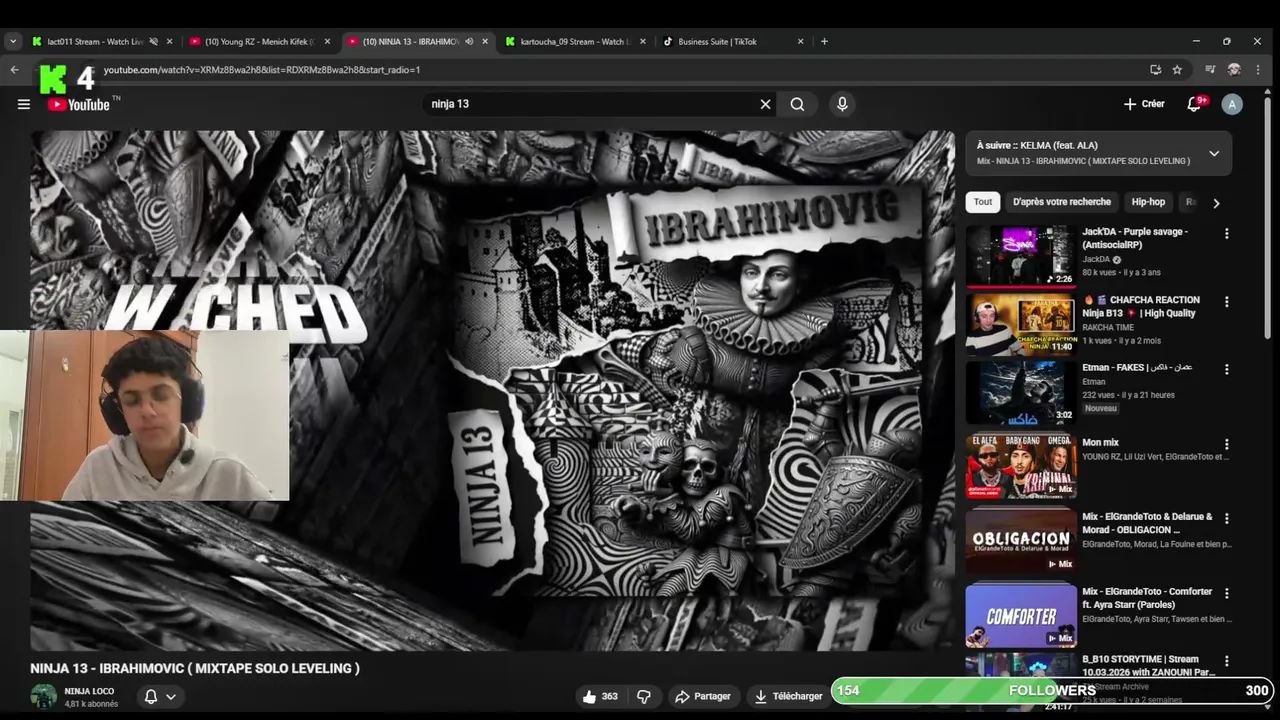
Task: Click the Télécharger download button
Action: point(788,696)
